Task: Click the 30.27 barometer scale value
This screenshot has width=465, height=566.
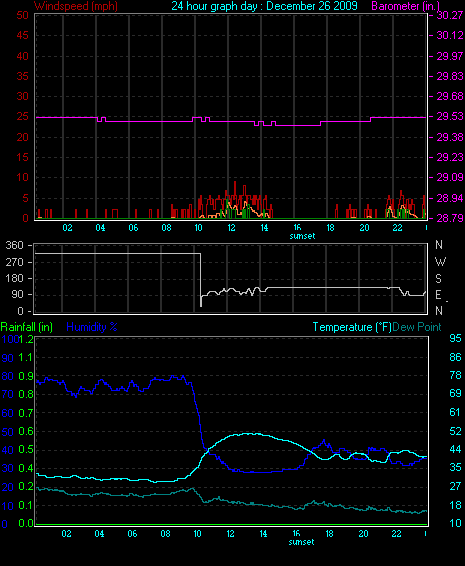Action: [449, 15]
